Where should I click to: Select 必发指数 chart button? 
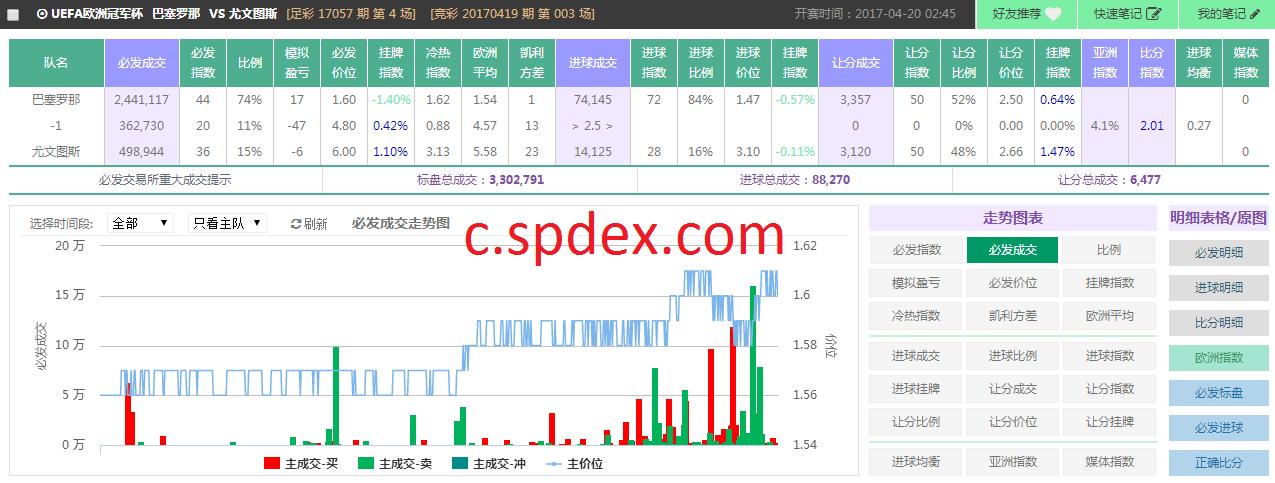(x=916, y=250)
